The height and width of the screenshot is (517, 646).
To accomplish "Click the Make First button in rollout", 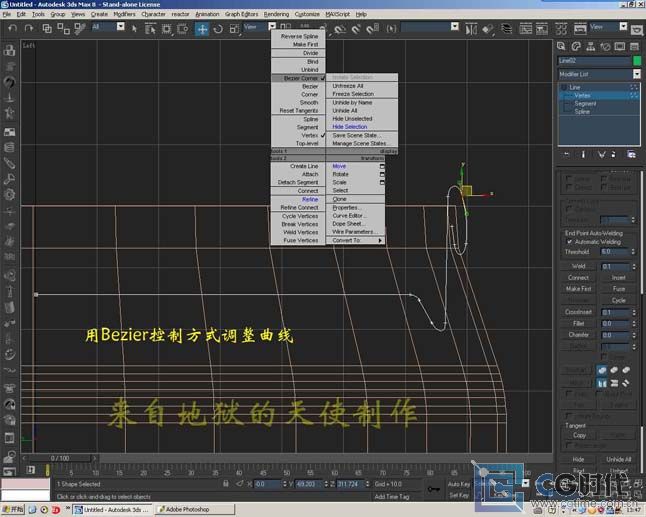I will (x=578, y=289).
